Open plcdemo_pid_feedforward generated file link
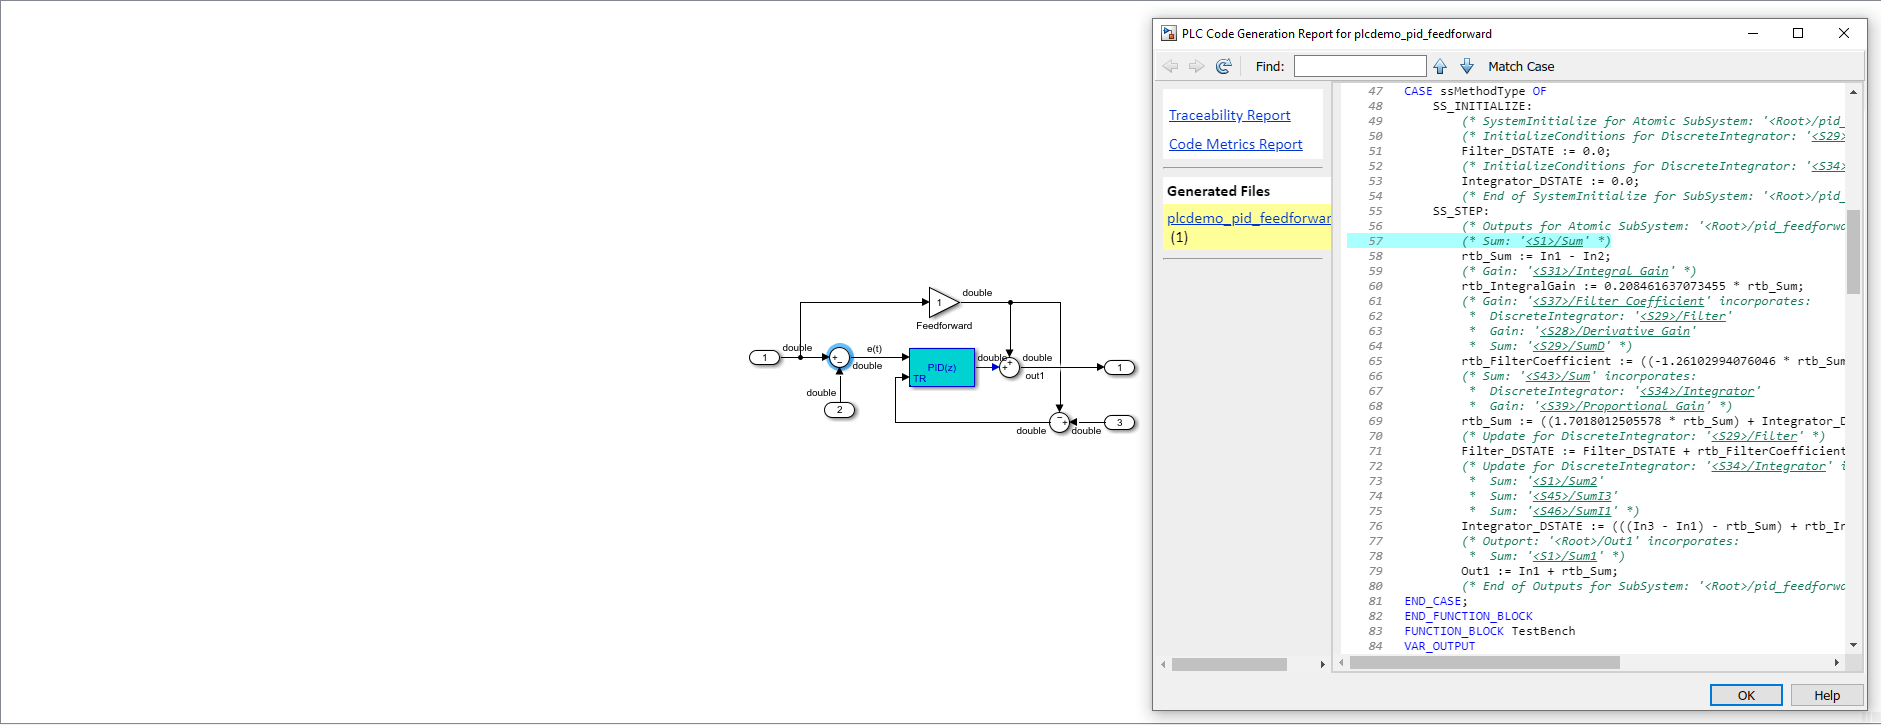This screenshot has height=725, width=1881. point(1248,218)
